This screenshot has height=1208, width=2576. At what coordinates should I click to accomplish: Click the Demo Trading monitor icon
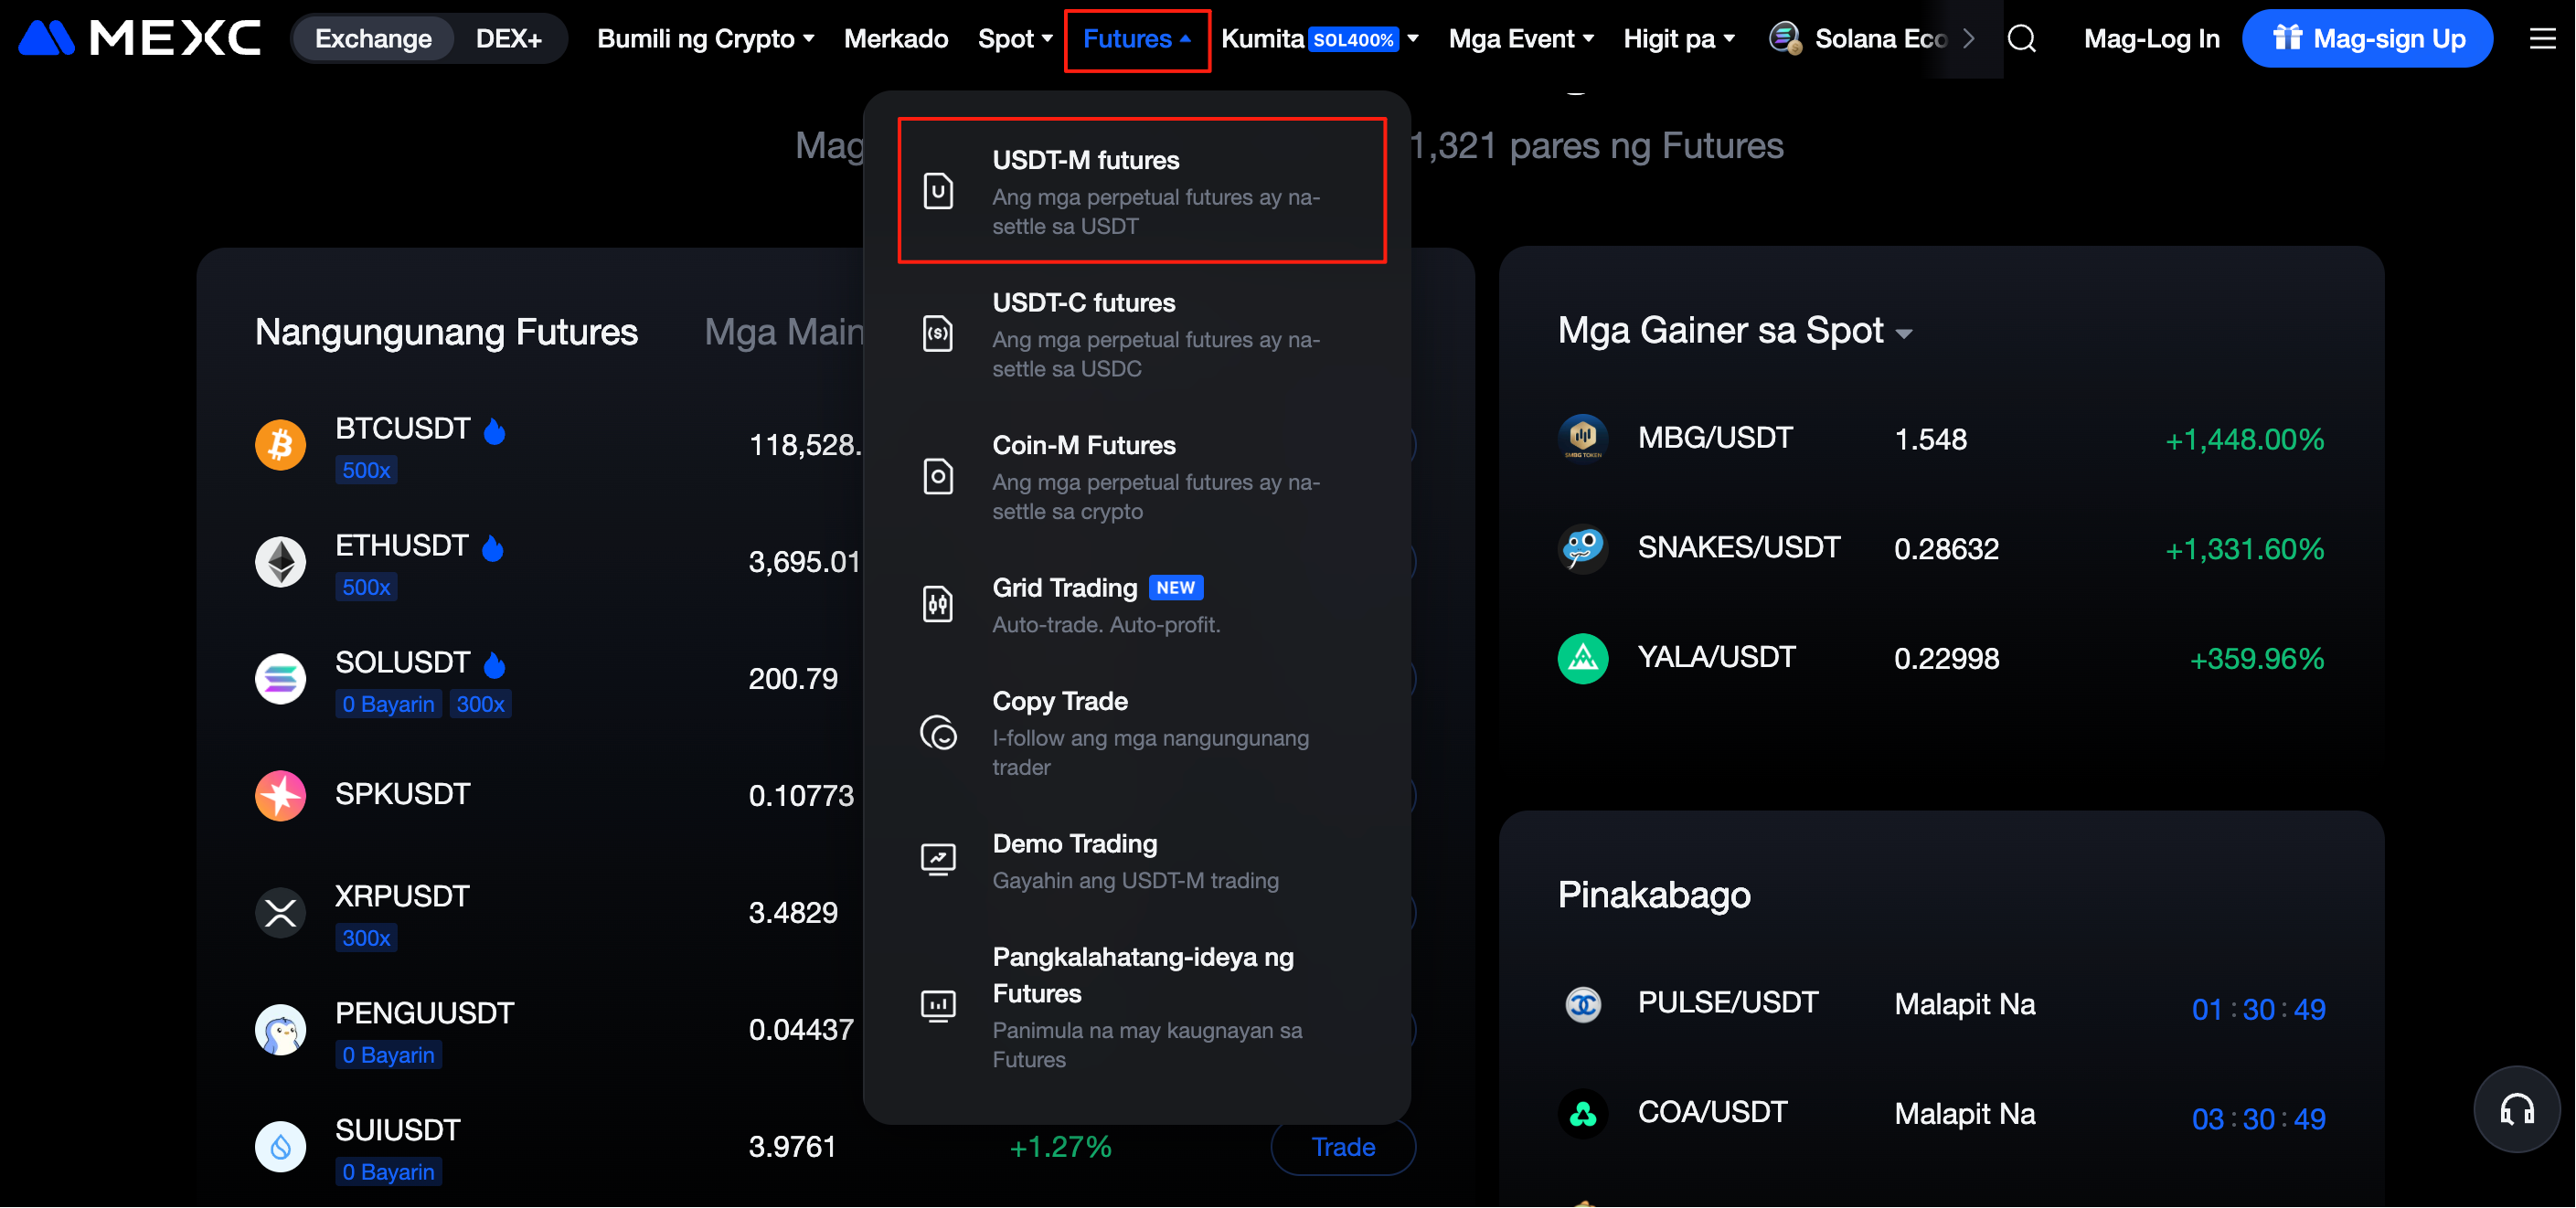pos(937,860)
